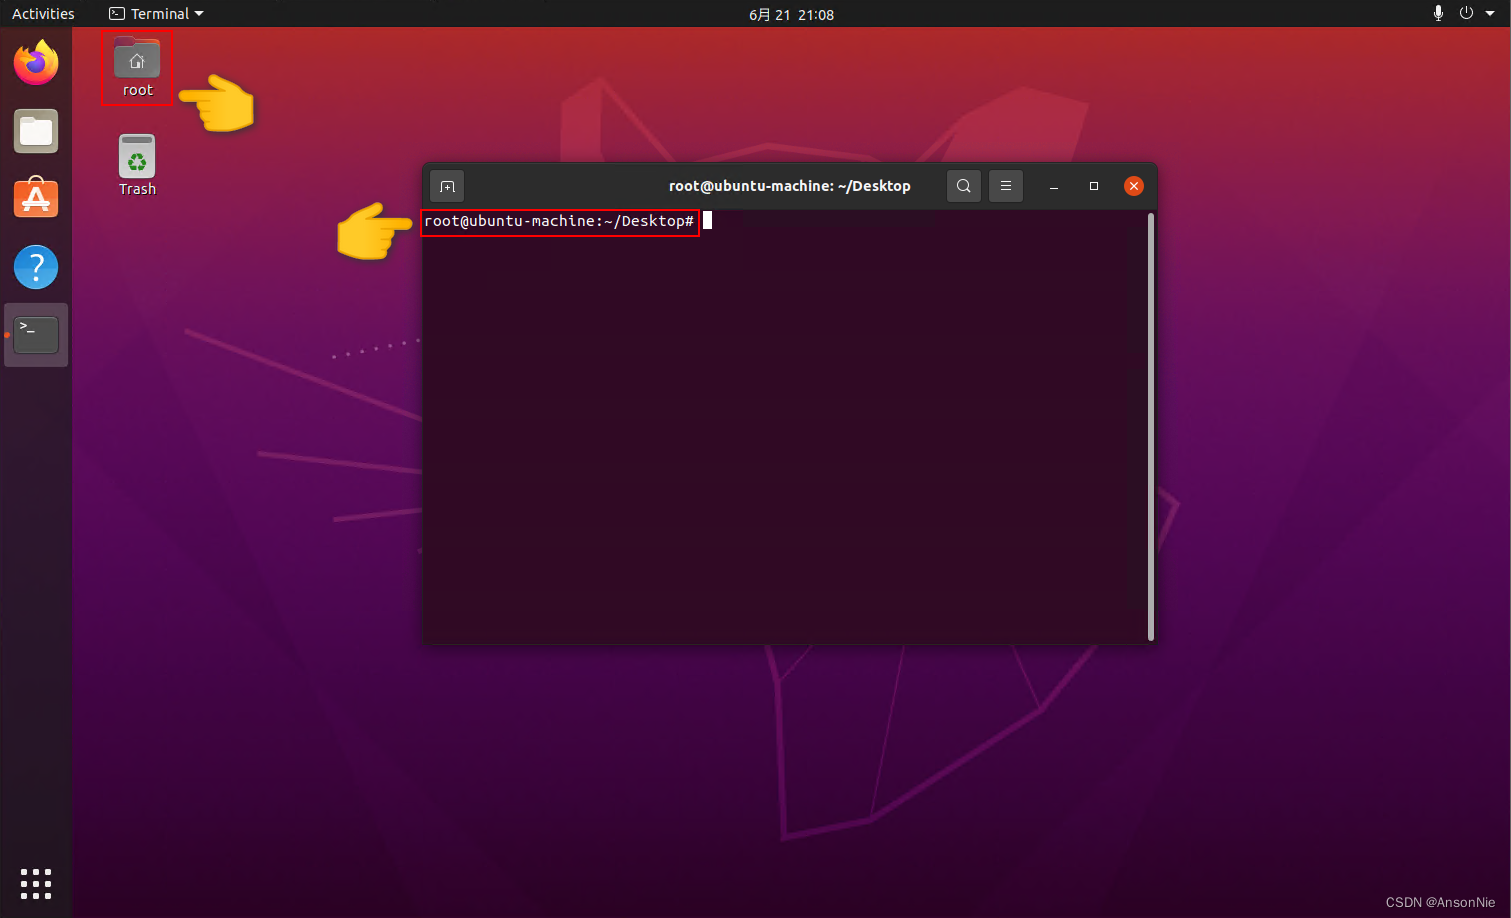Click the root@ubuntu-machine:~/Desktop# prompt text
Screen dimensions: 1511x918
point(559,221)
